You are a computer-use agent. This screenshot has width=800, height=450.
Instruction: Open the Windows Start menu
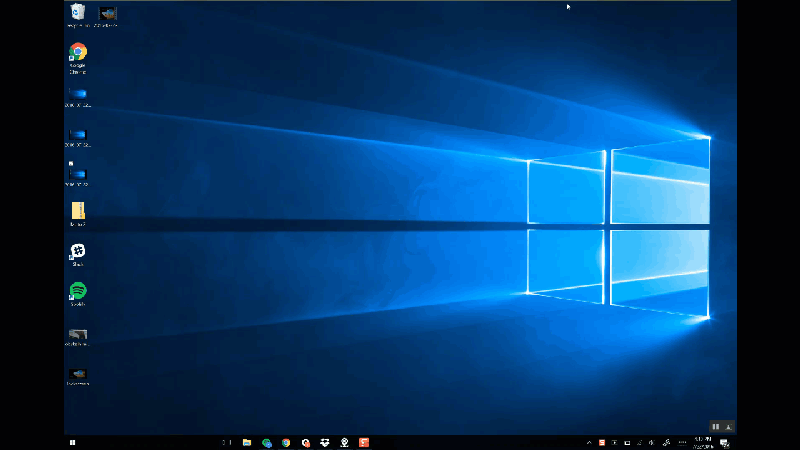pos(72,442)
